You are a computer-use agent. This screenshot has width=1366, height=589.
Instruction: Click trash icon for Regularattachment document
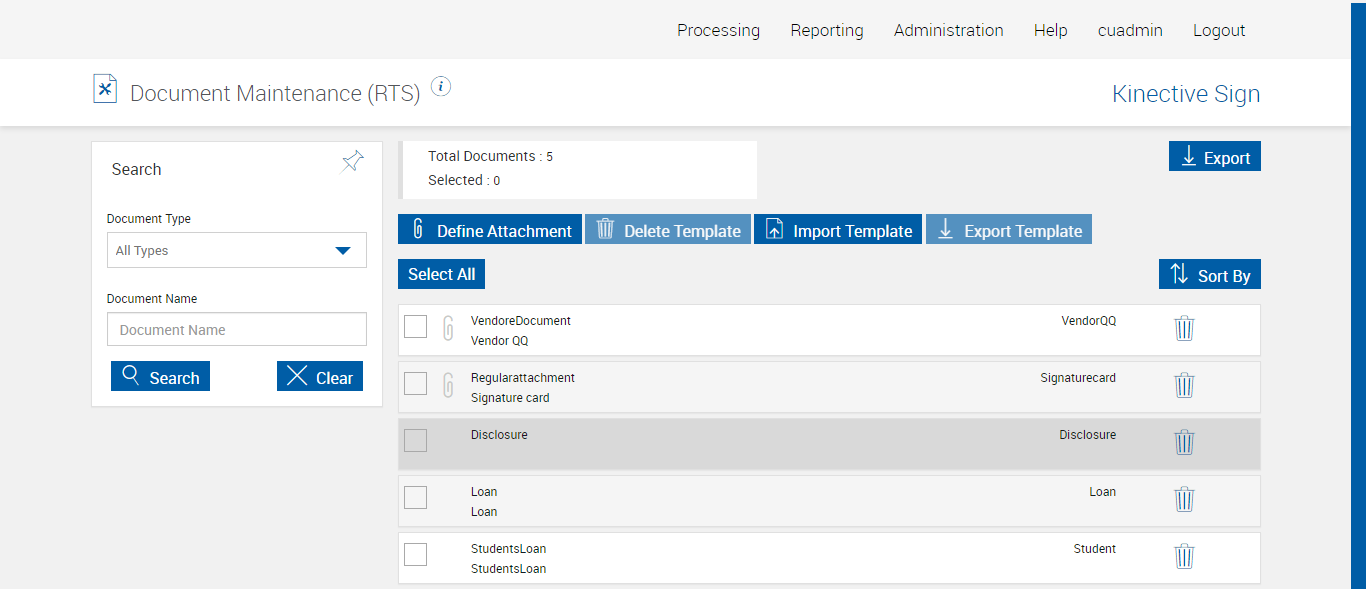click(1184, 385)
